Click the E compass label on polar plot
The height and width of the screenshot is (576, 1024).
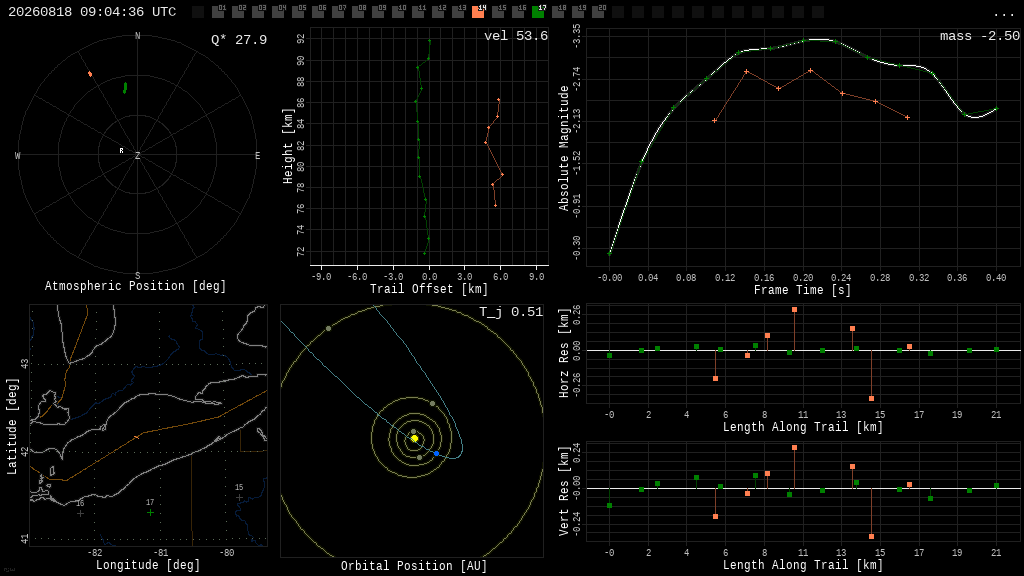coord(257,155)
